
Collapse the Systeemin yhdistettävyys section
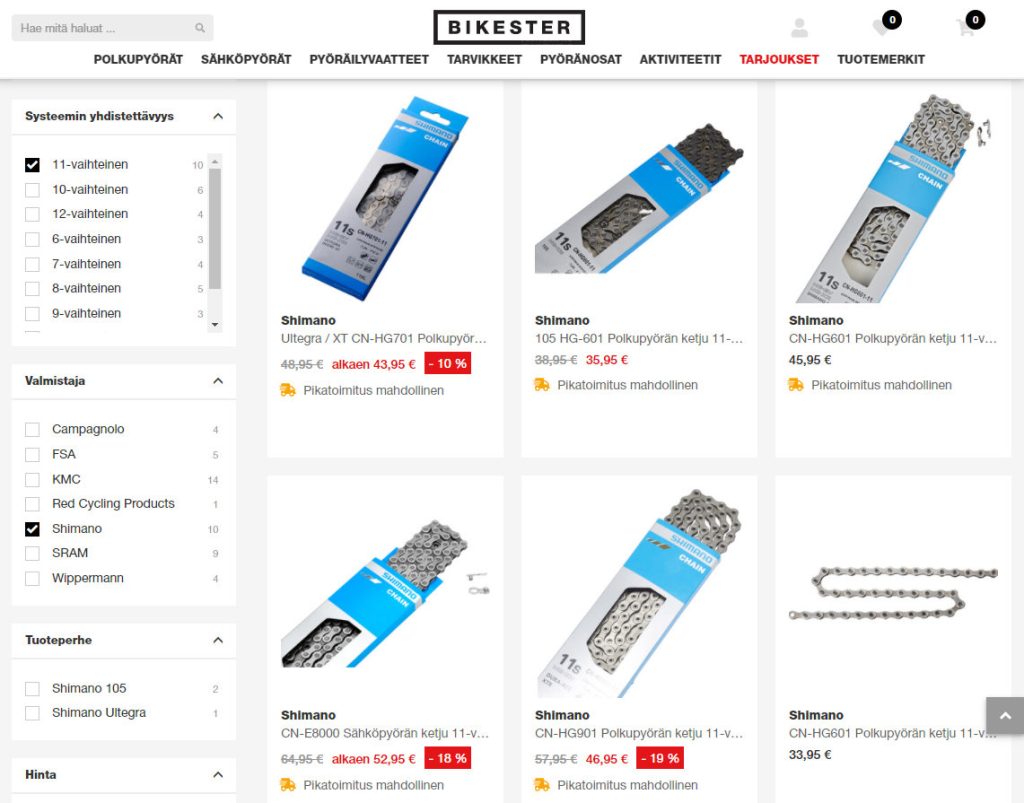point(218,116)
